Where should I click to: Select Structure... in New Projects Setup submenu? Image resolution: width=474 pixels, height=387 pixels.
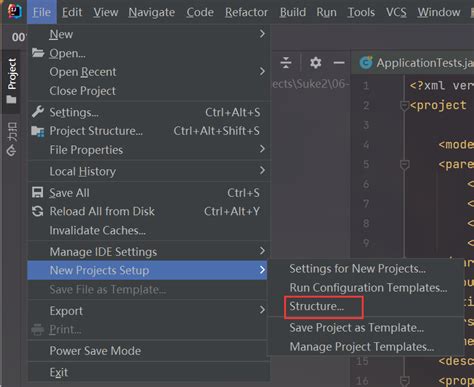[316, 306]
